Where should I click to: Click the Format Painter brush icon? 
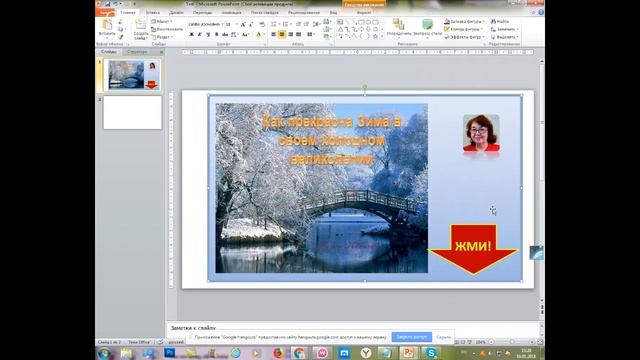tap(120, 37)
